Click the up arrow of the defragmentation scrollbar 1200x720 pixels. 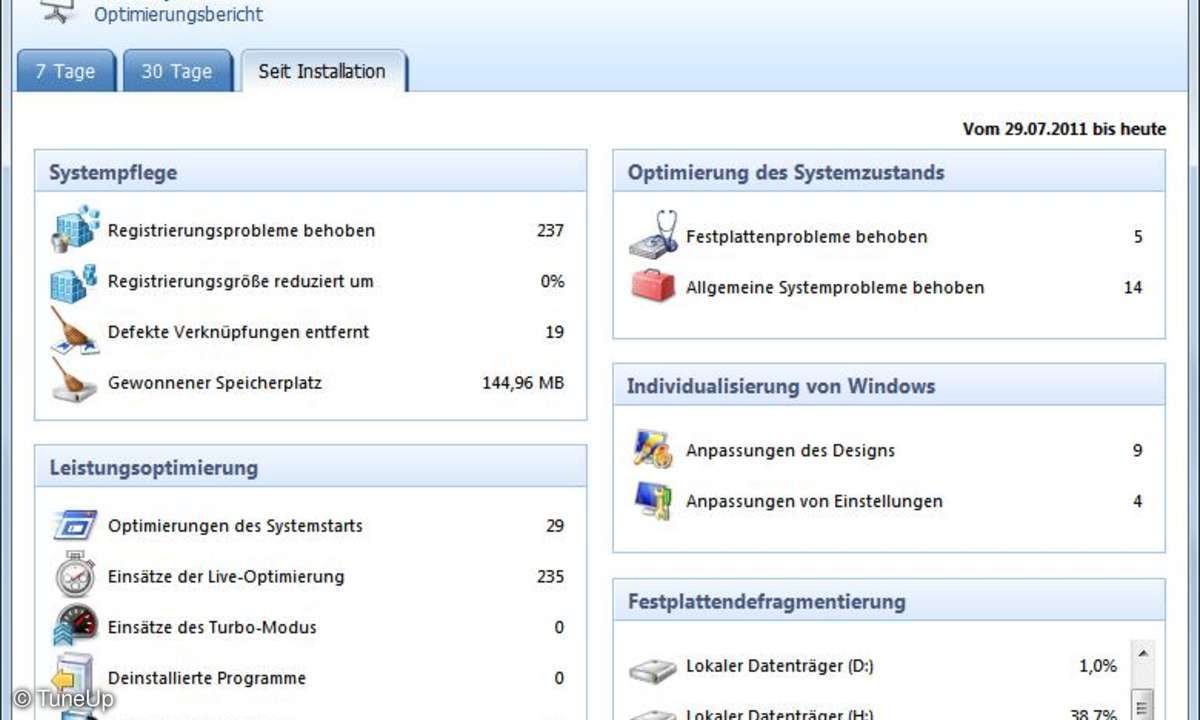click(1143, 653)
